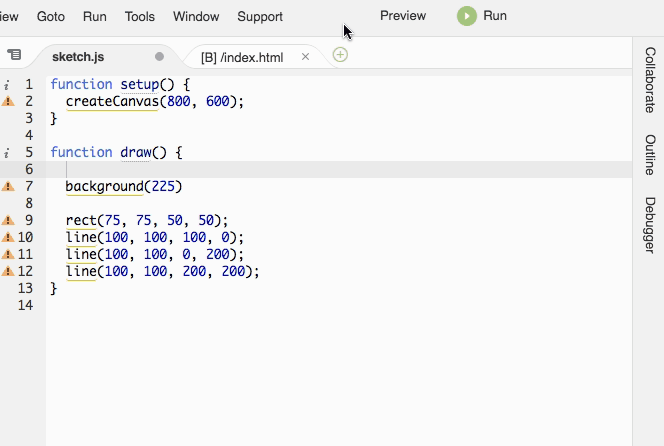Screen dimensions: 664x446
Task: Click warning icon on line 2
Action: click(x=8, y=101)
